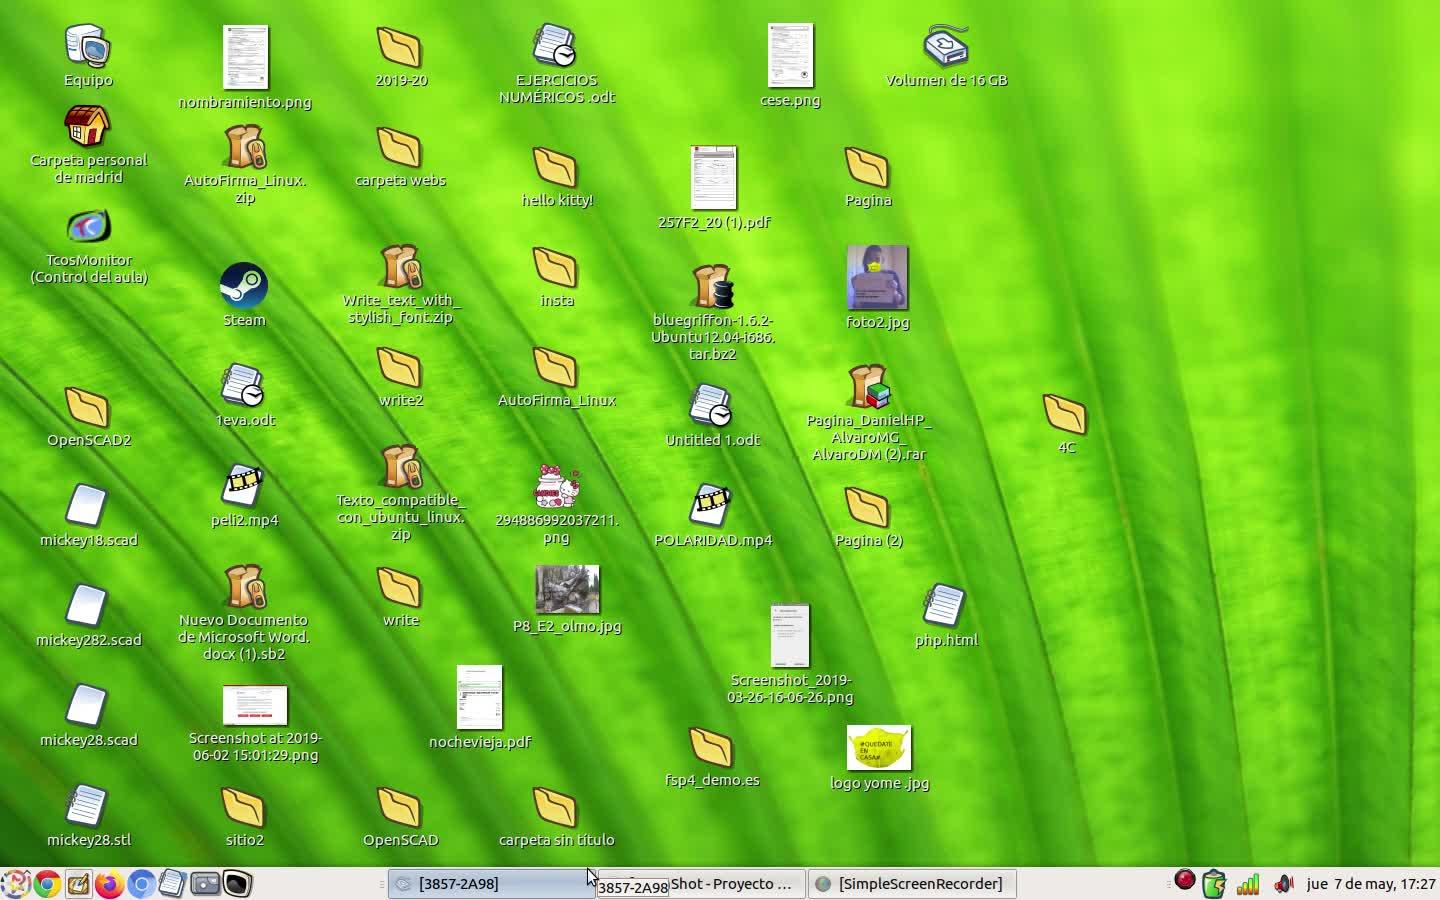Select Screenshot at 2019-06-02 15:01:29.png

255,706
